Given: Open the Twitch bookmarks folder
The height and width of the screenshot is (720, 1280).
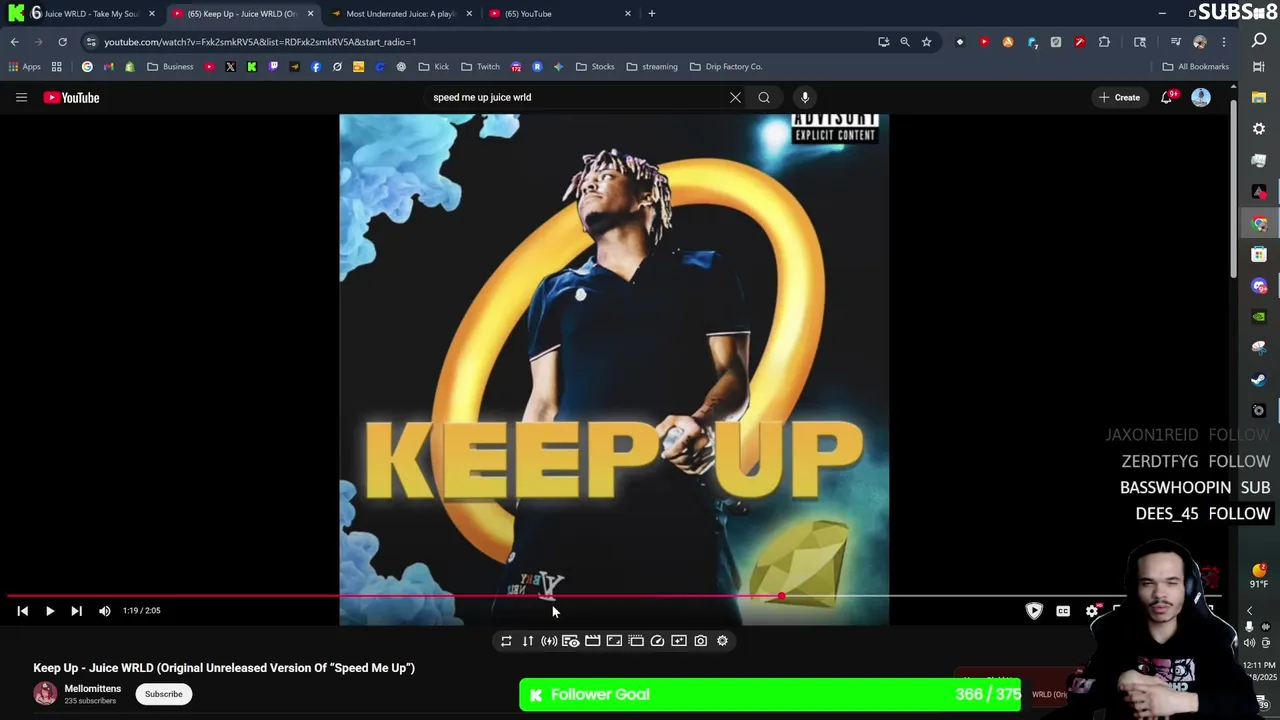Looking at the screenshot, I should tap(480, 67).
